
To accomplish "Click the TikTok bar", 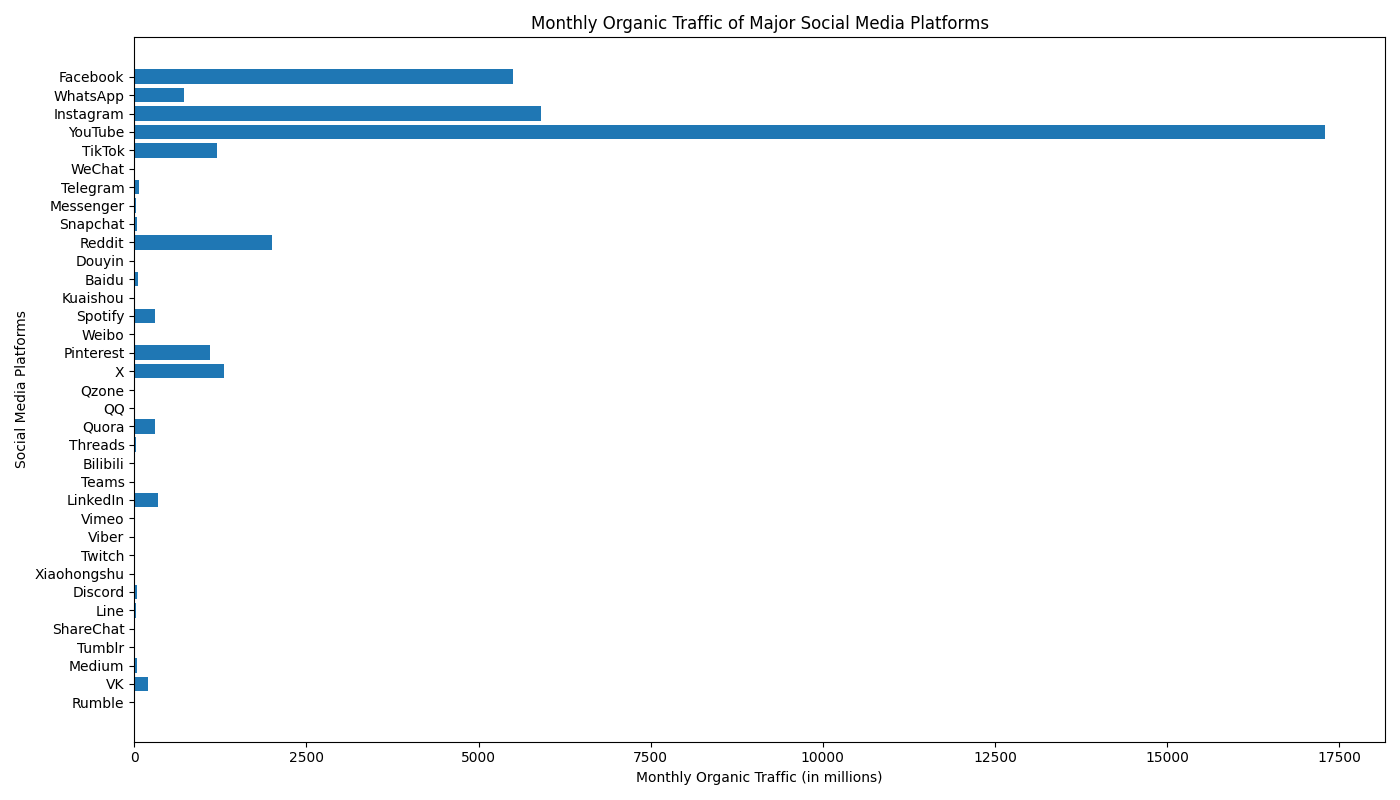I will coord(175,151).
